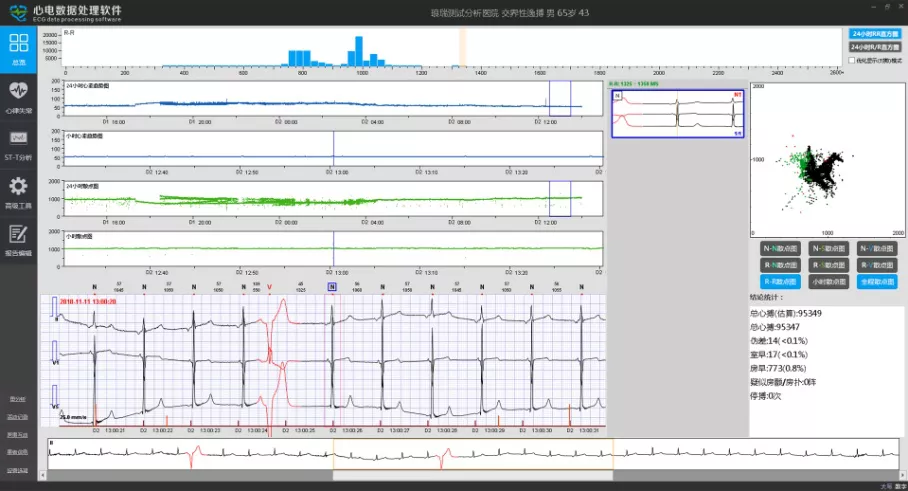Click the red V beat marker

[269, 286]
